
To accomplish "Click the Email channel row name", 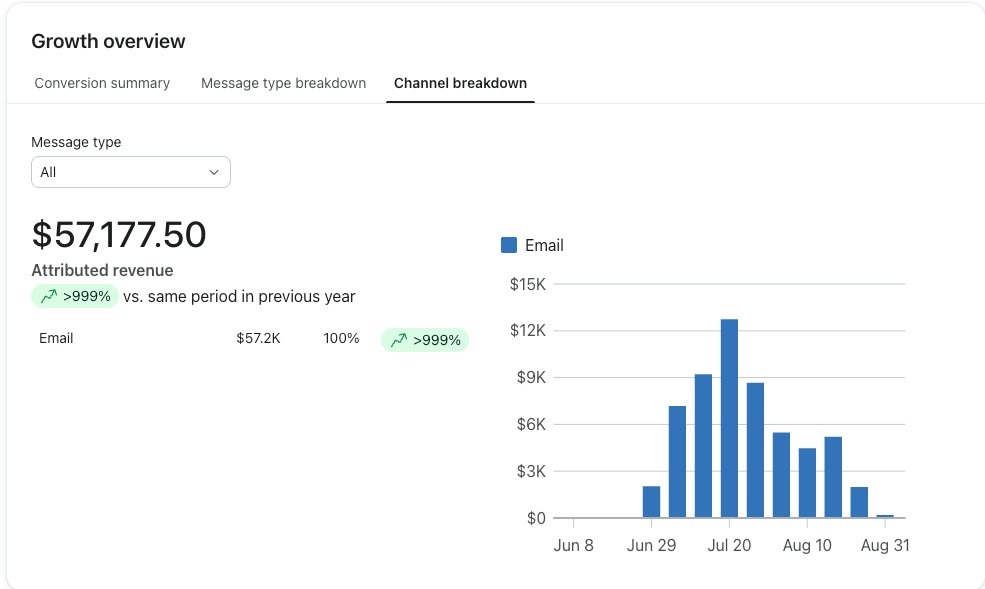I will (x=56, y=338).
